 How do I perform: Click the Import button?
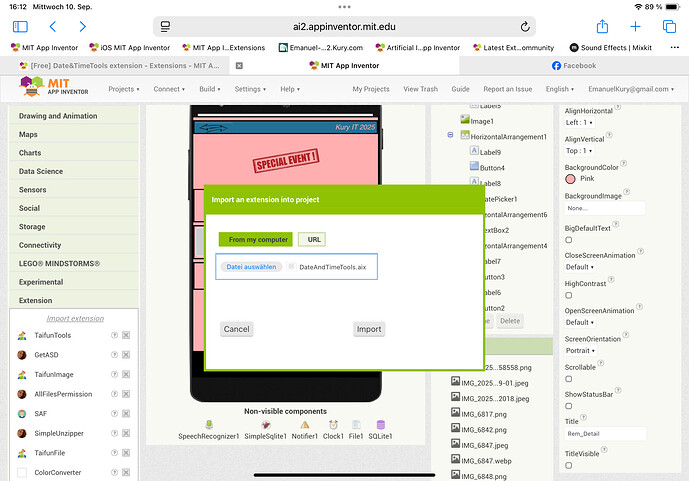click(369, 329)
